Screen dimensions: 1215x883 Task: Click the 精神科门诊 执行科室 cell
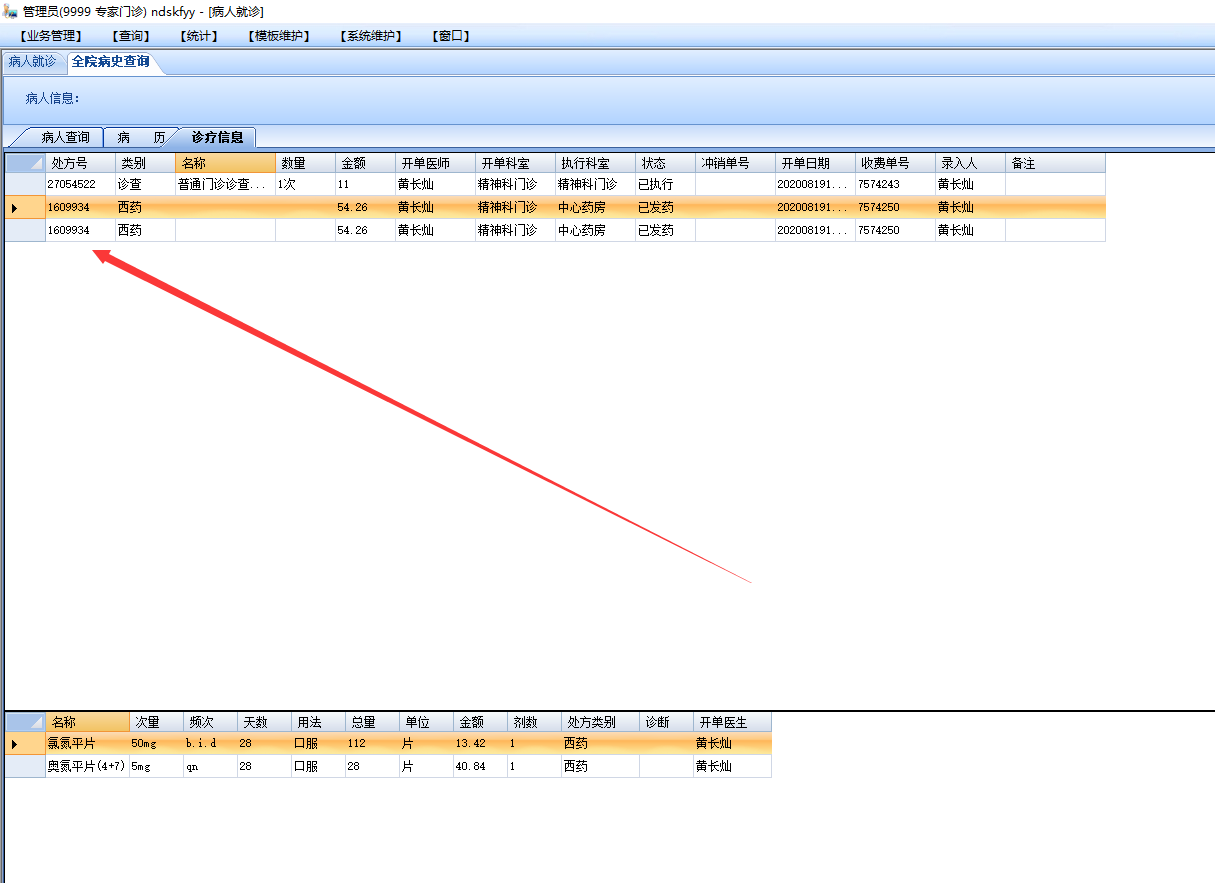tap(595, 185)
